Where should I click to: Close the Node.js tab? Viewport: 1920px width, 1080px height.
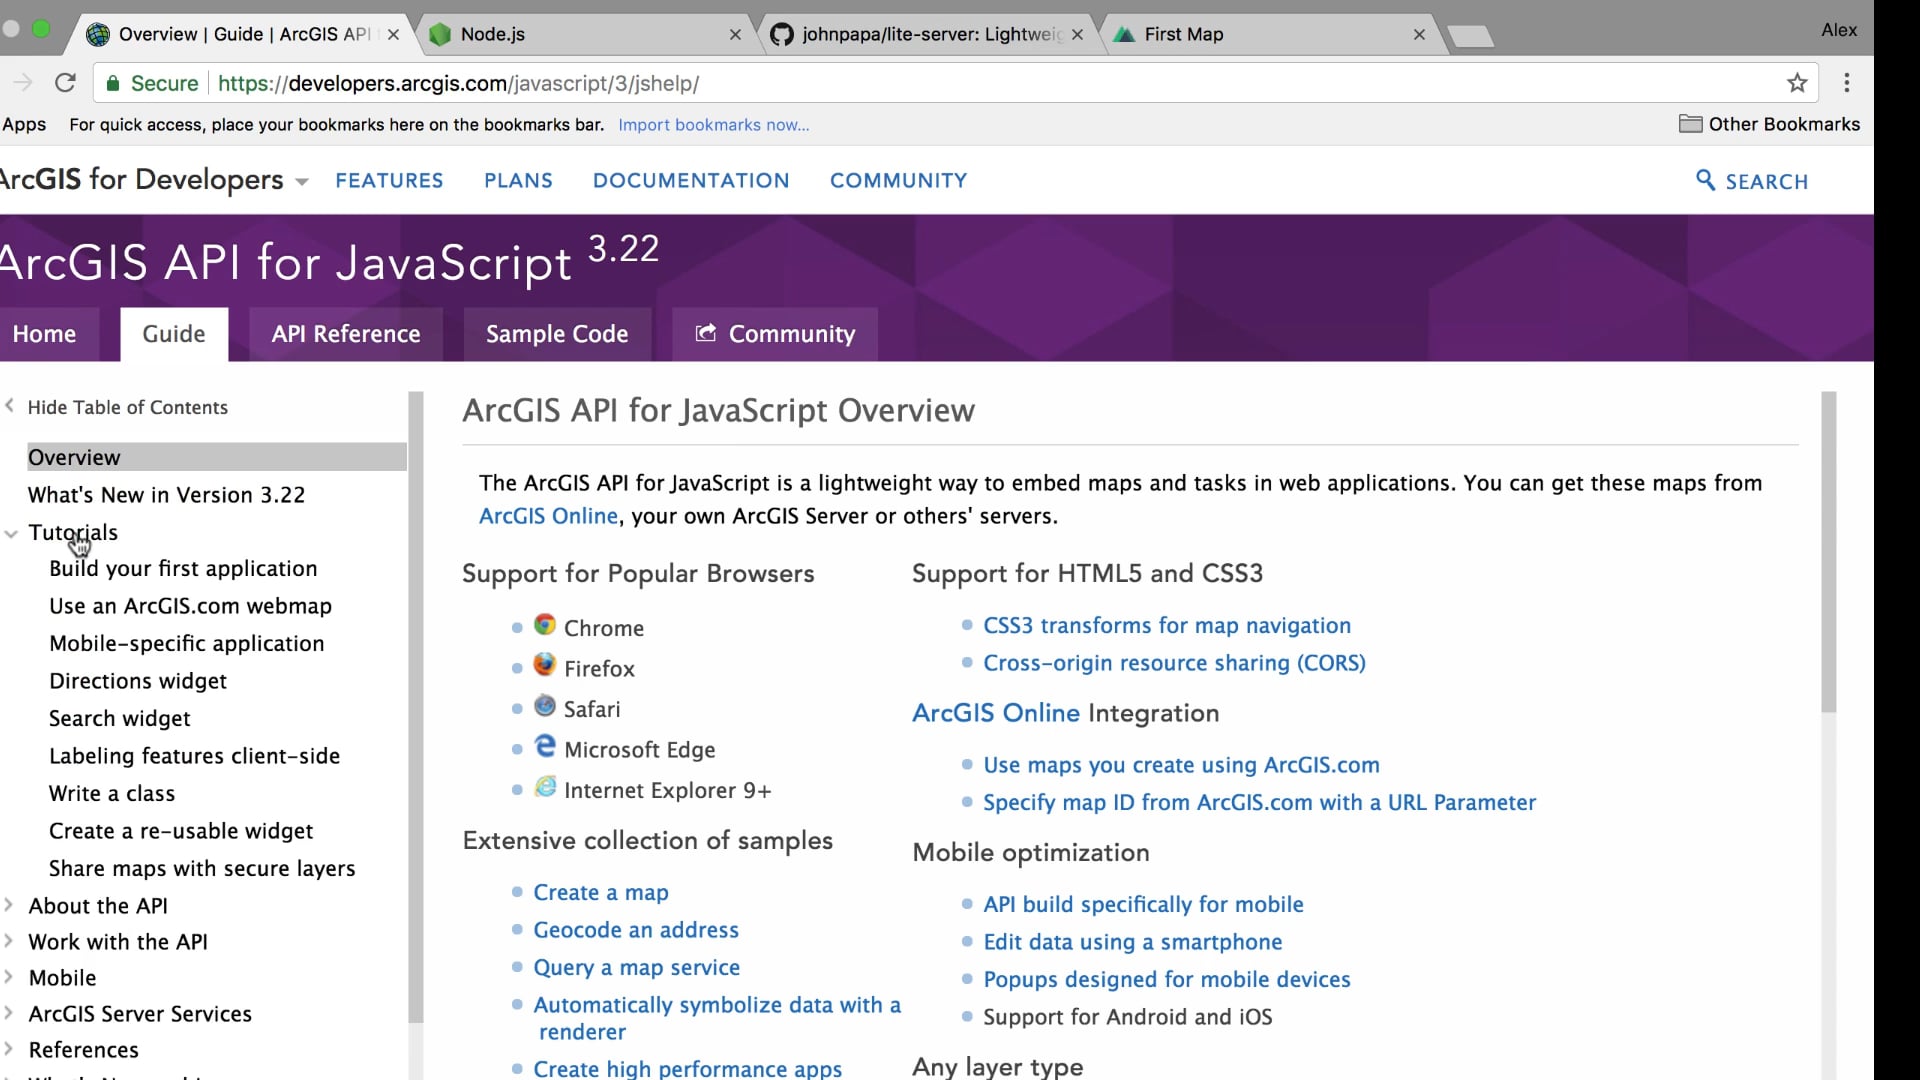pyautogui.click(x=735, y=34)
